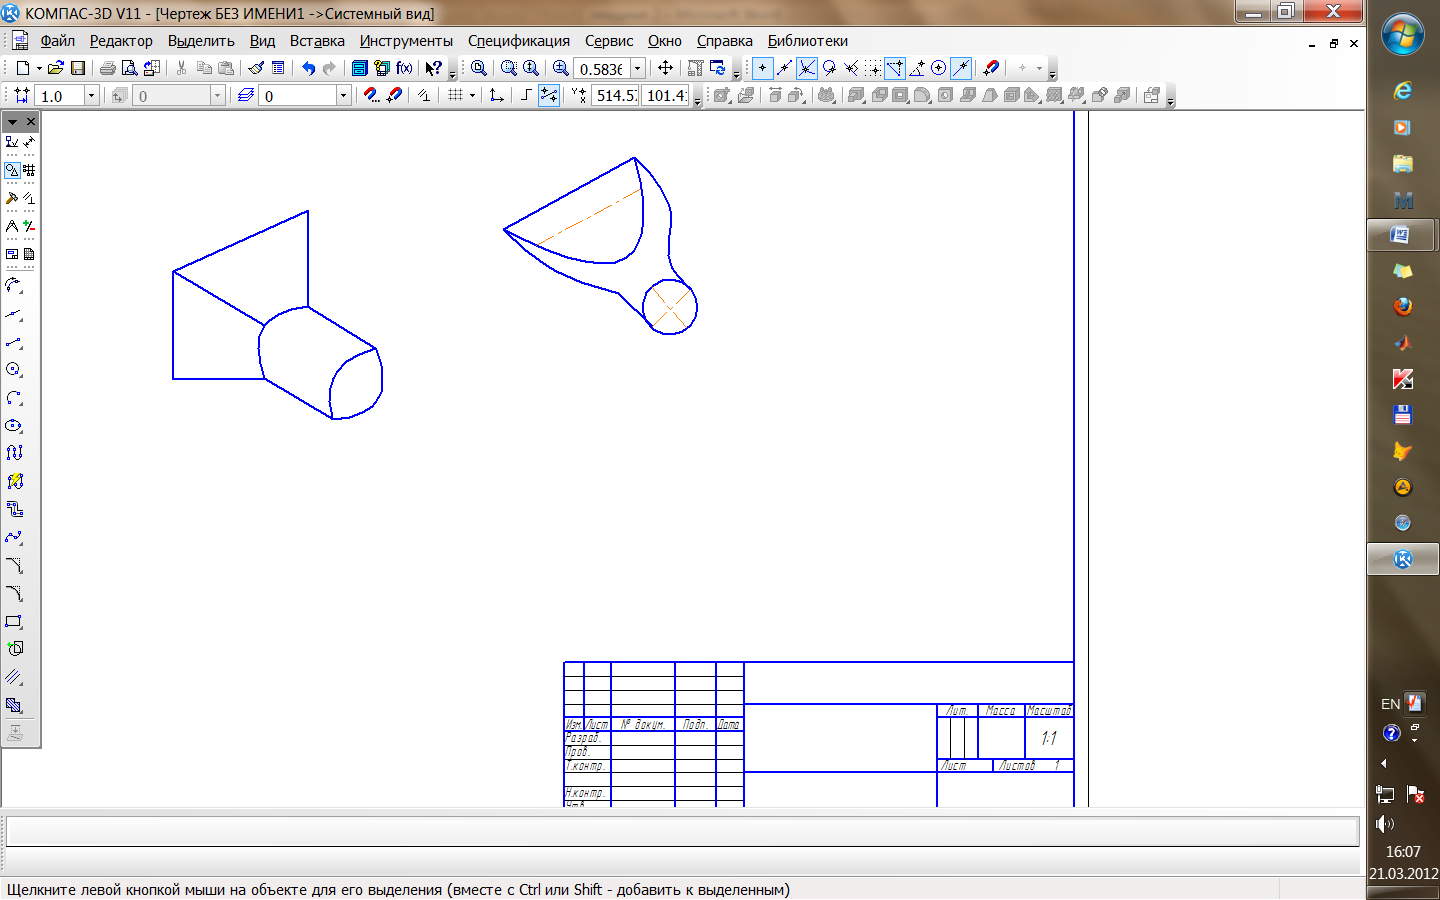Open a file with the folder icon
1440x900 pixels.
56,68
